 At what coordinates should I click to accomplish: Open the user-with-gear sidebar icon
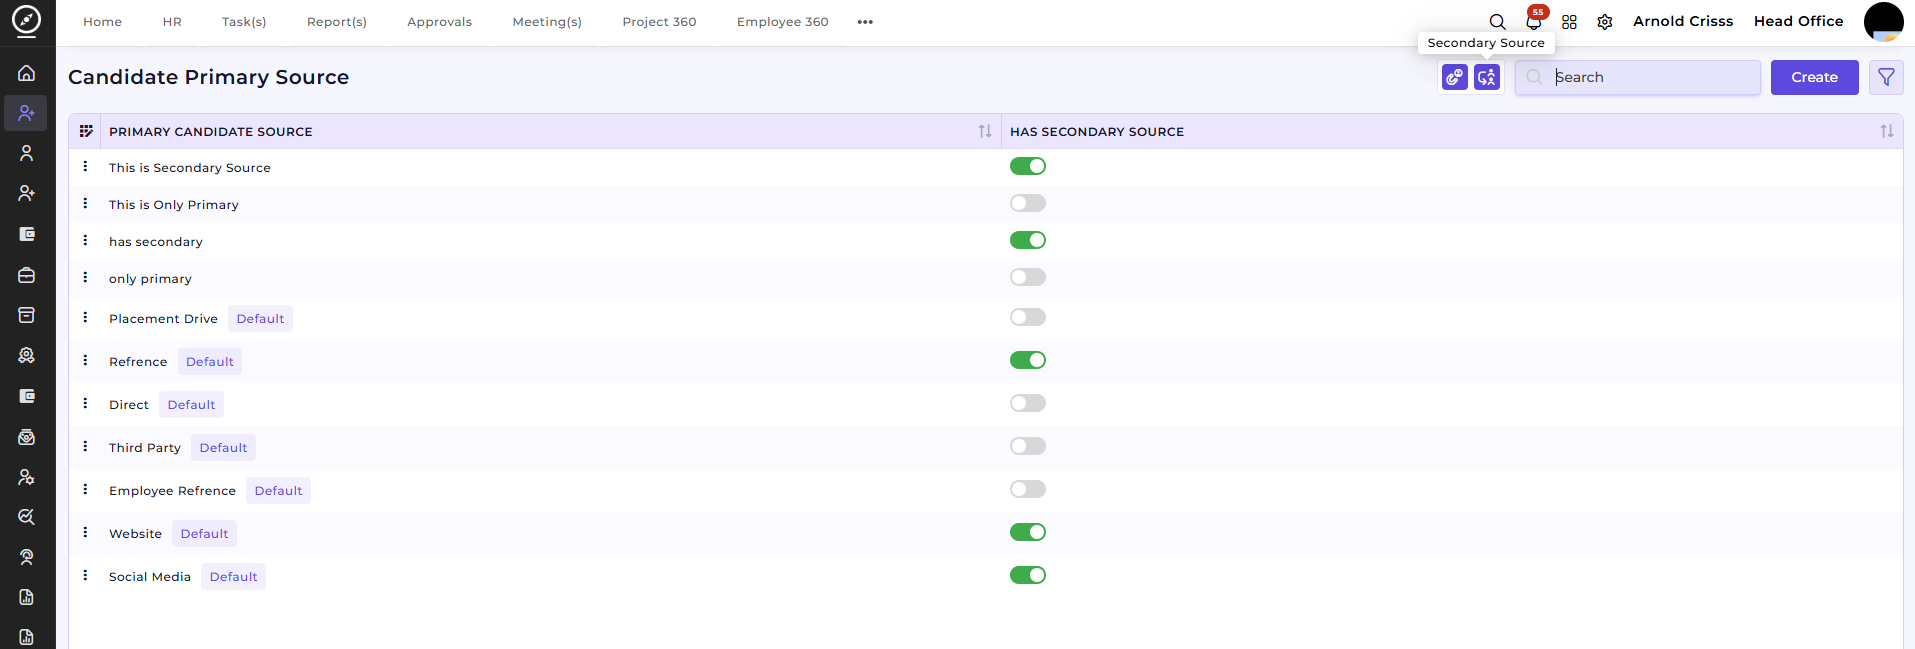tap(27, 477)
